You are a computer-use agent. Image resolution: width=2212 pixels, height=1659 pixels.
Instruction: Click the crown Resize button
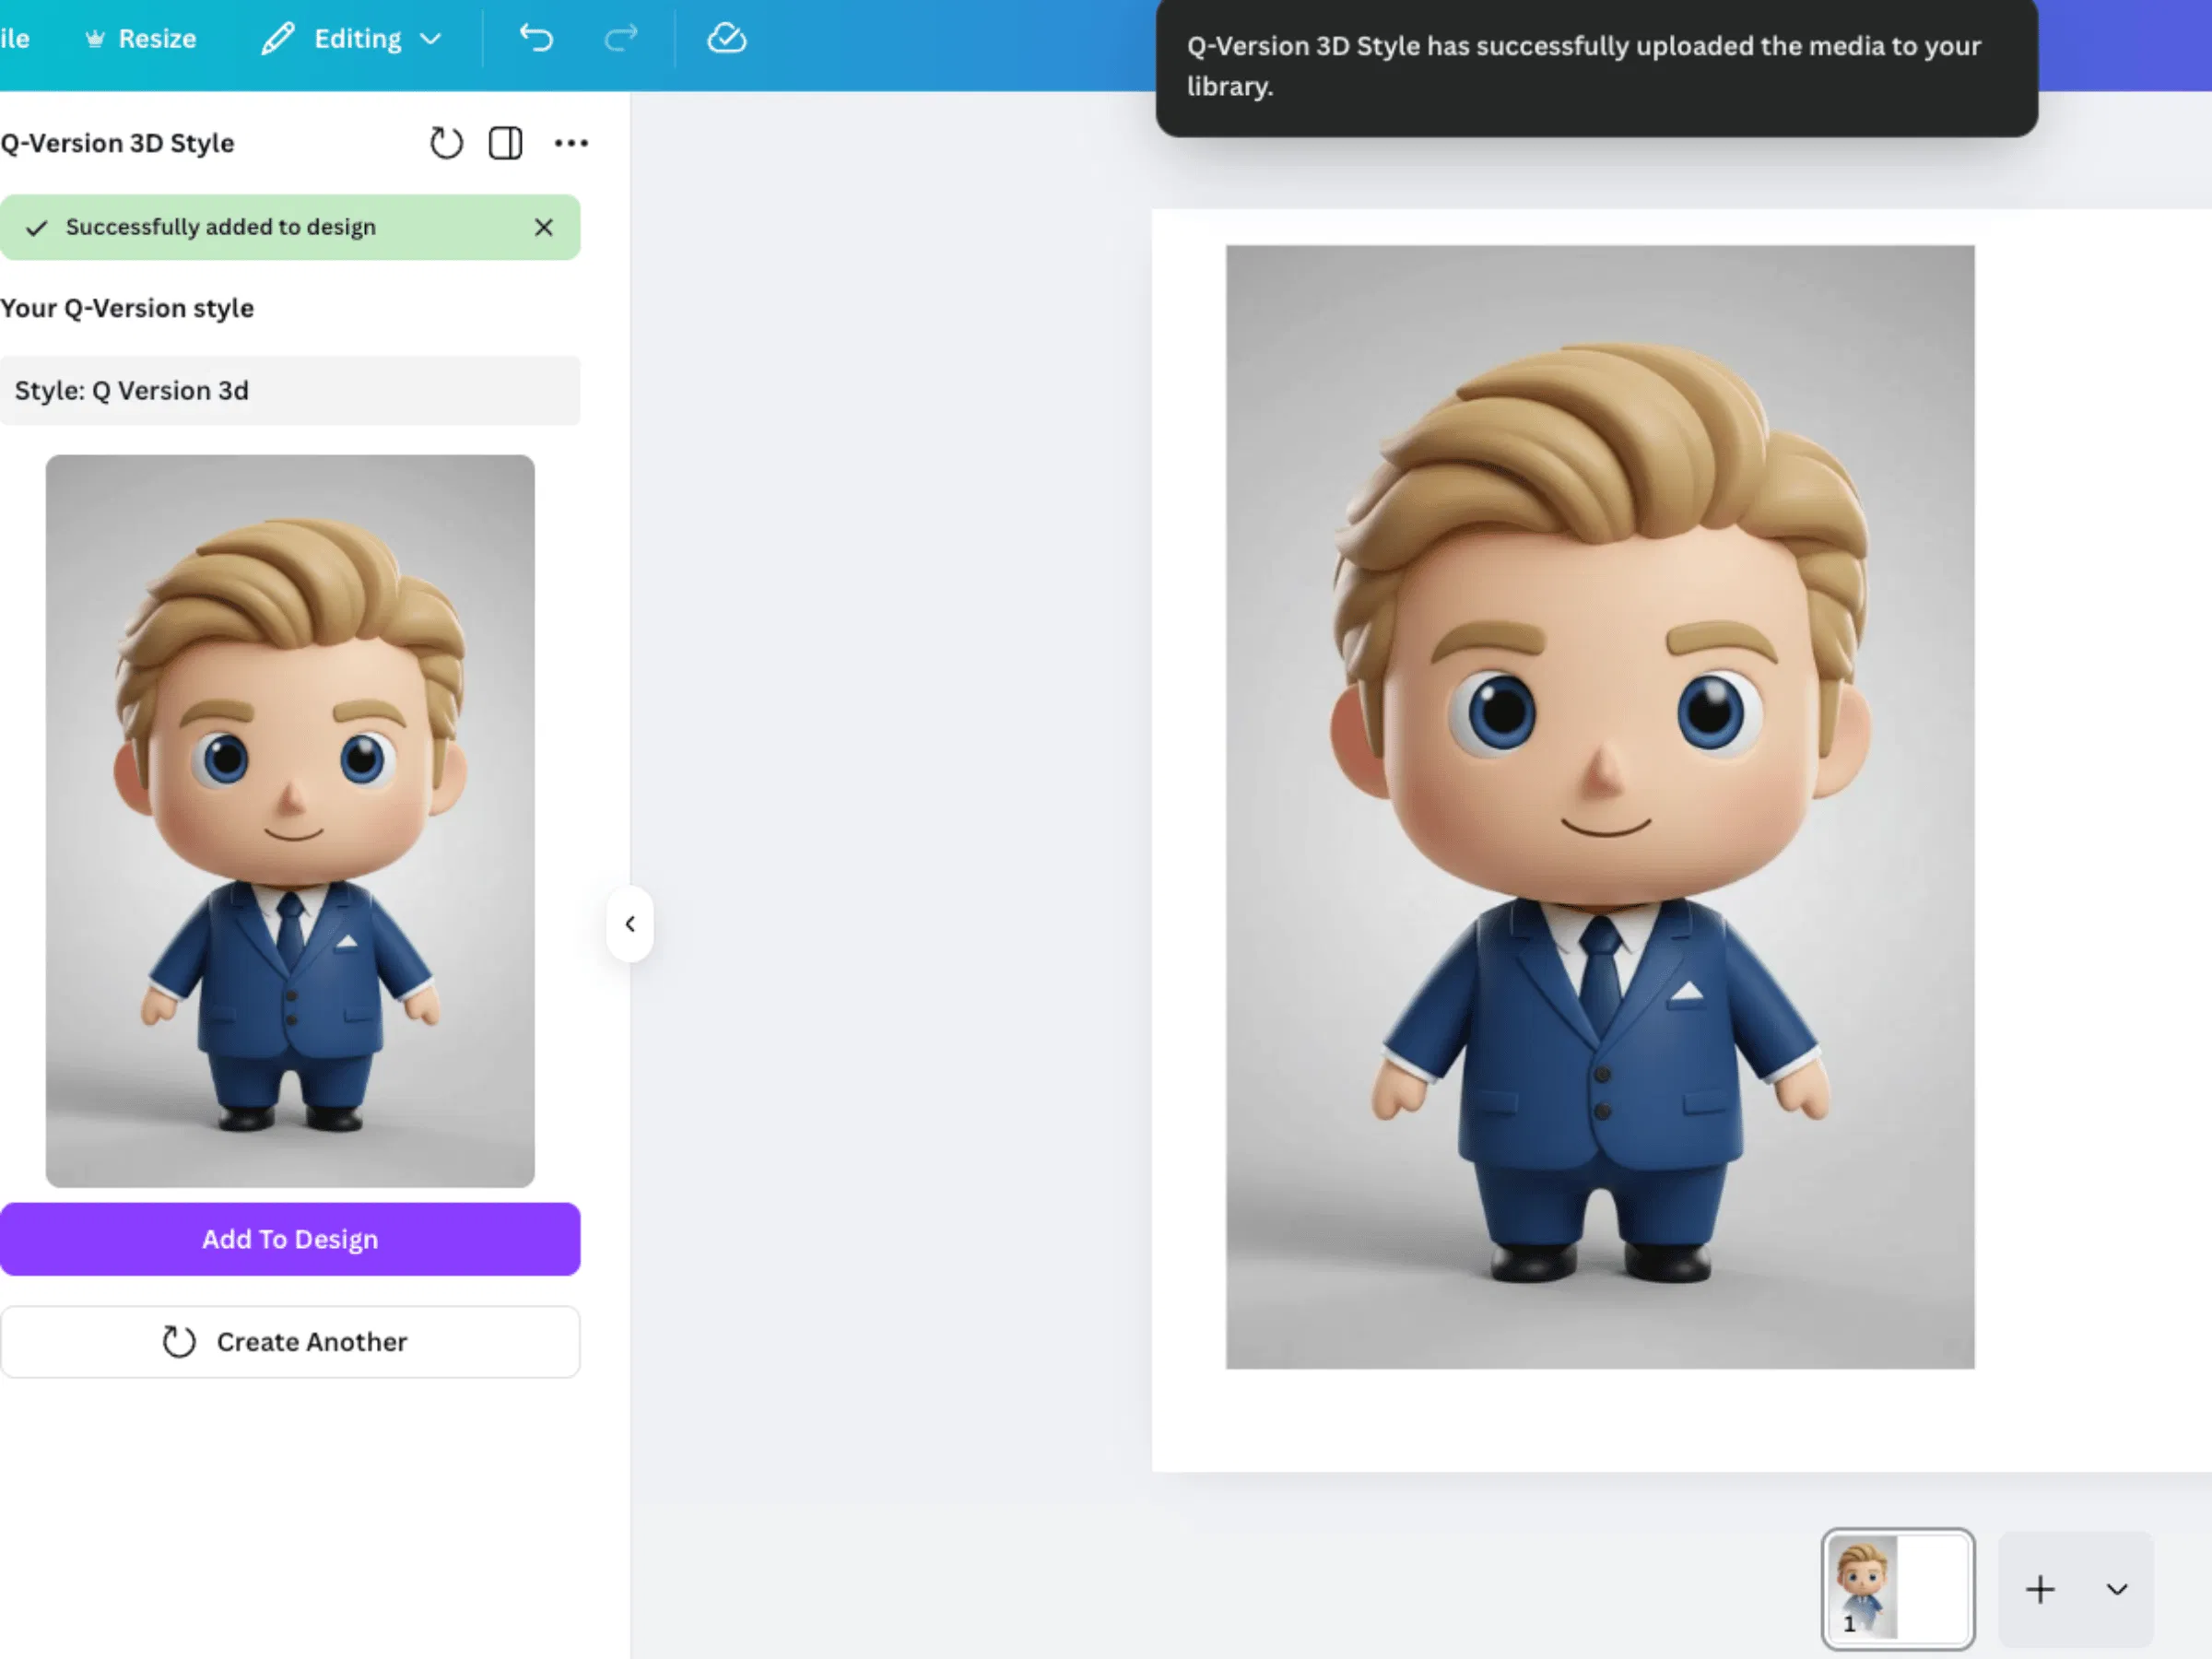tap(141, 39)
